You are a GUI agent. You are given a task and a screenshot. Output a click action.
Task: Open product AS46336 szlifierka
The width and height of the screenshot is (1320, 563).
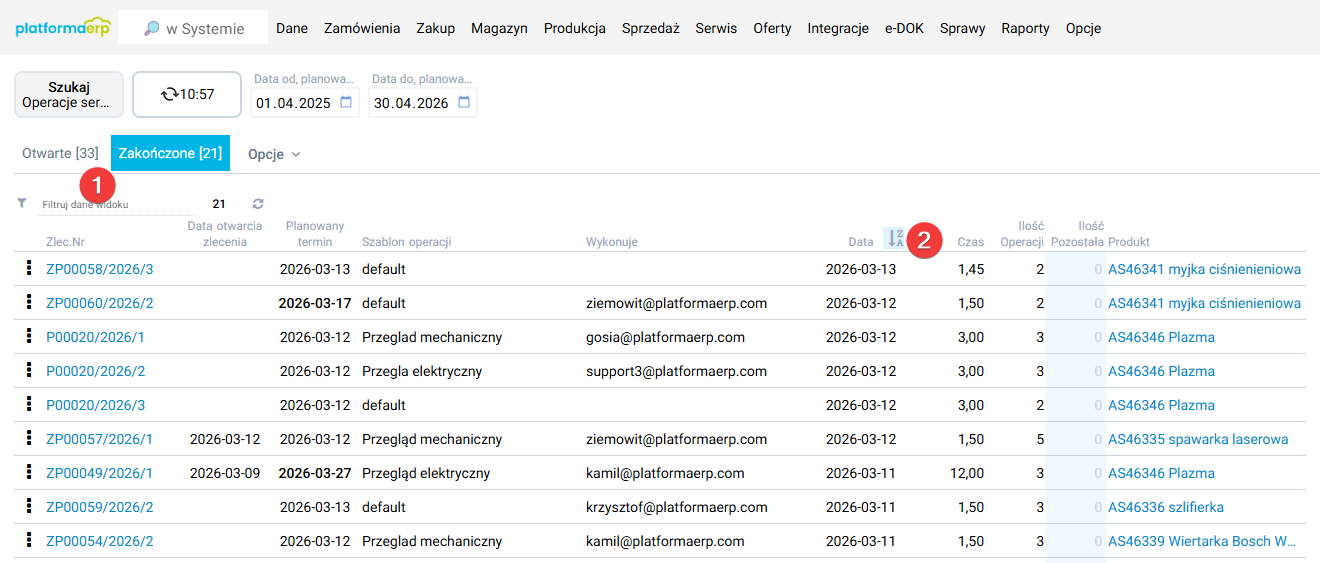[1166, 507]
